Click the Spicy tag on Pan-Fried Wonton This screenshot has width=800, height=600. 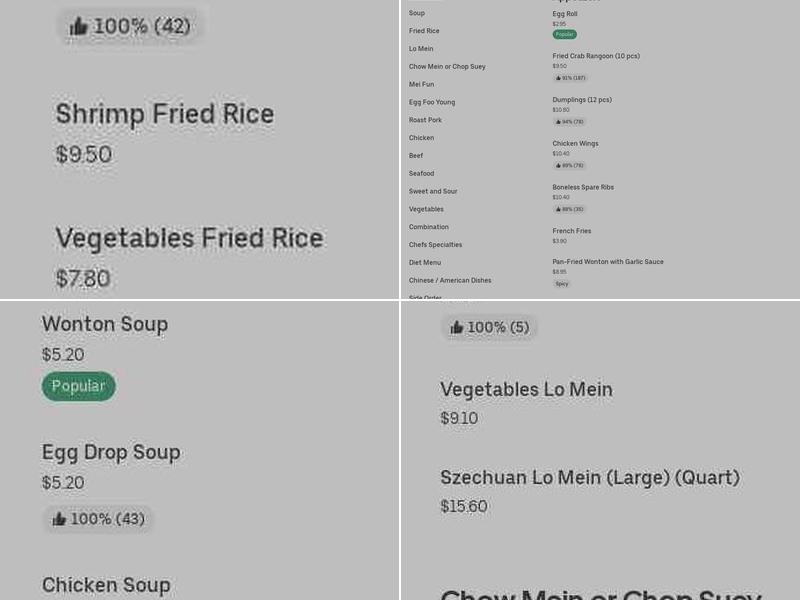(562, 283)
